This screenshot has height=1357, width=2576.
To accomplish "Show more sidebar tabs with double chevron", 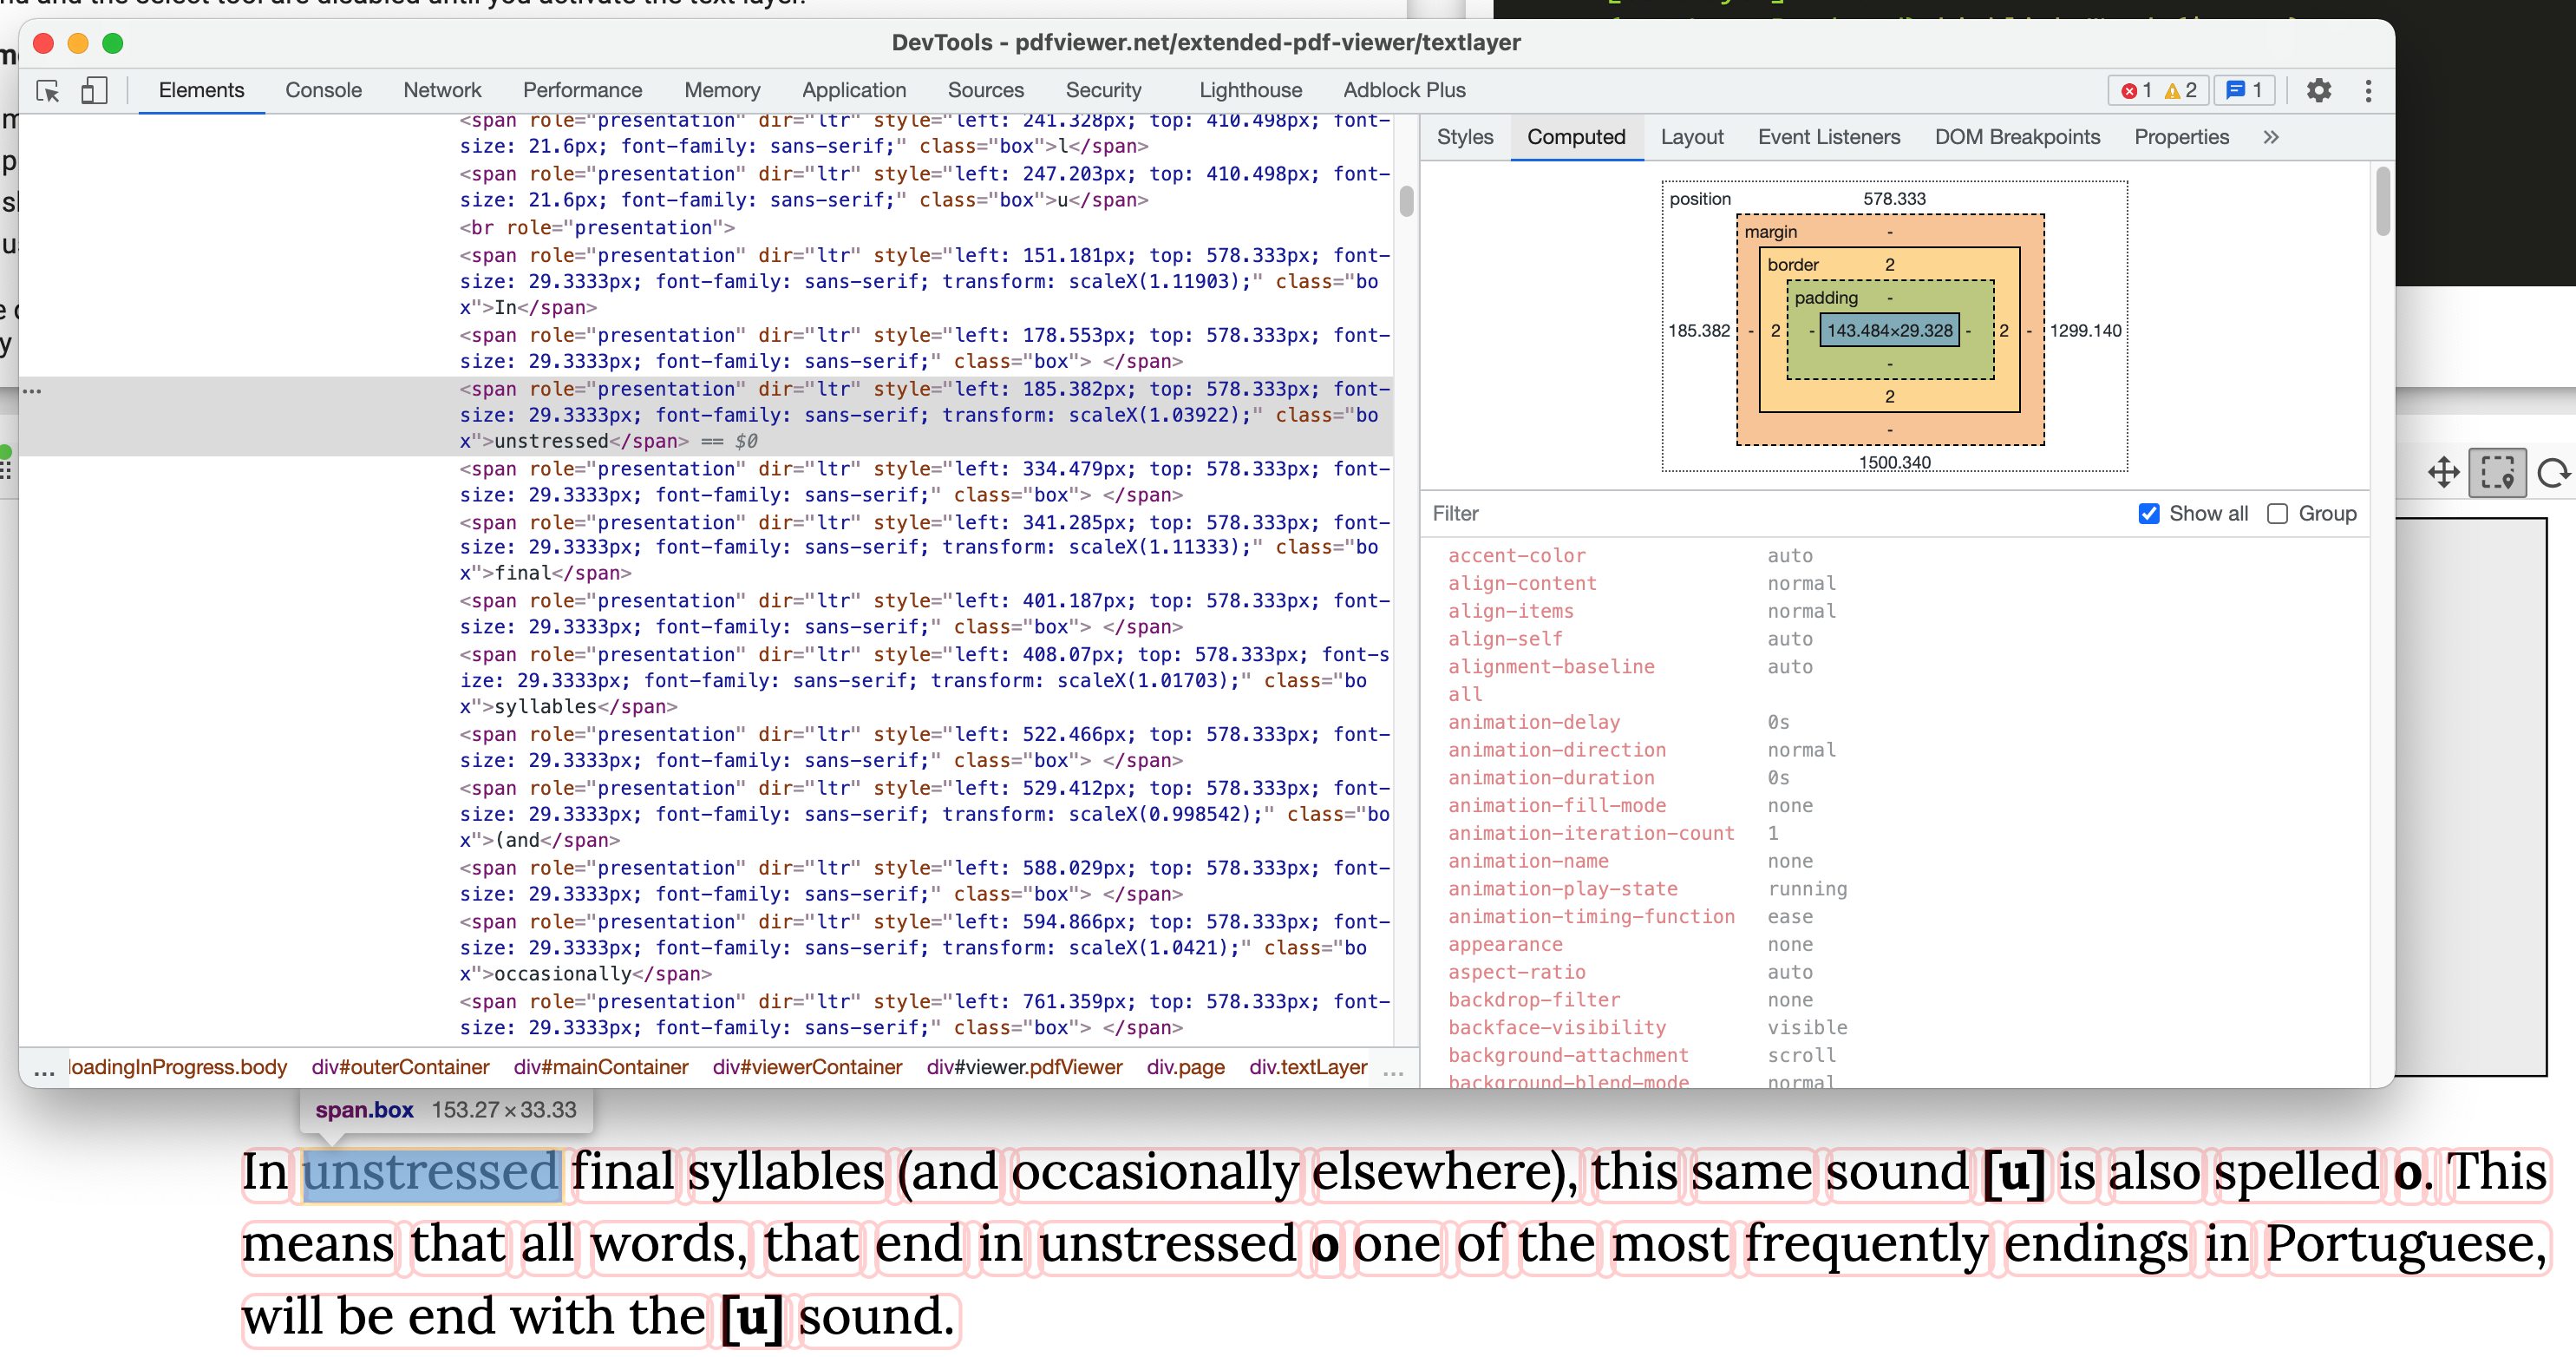I will point(2270,137).
